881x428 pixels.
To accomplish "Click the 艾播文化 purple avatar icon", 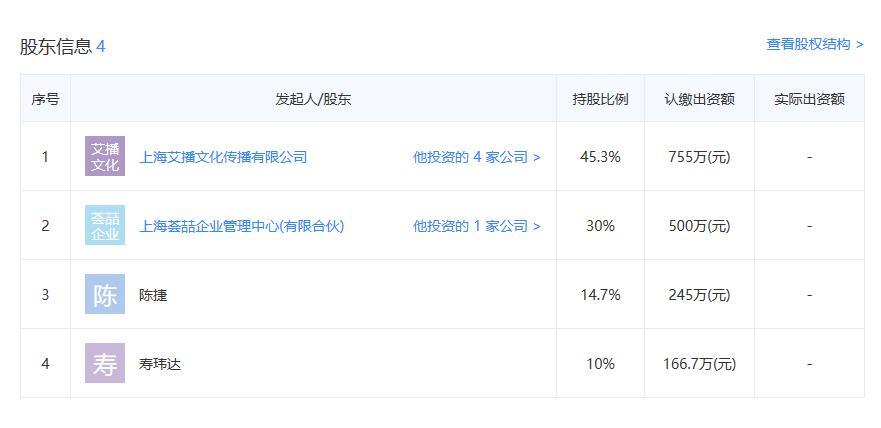I will pos(105,156).
